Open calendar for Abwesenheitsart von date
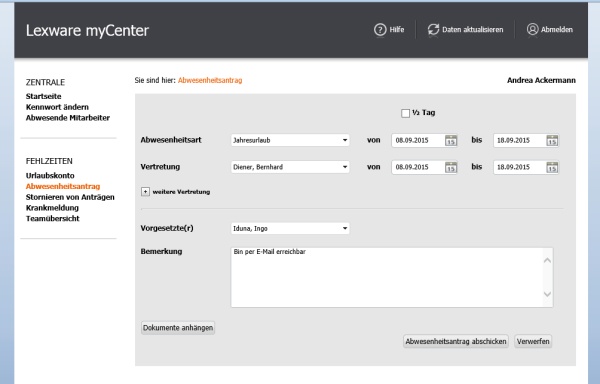The width and height of the screenshot is (600, 384). pyautogui.click(x=451, y=140)
